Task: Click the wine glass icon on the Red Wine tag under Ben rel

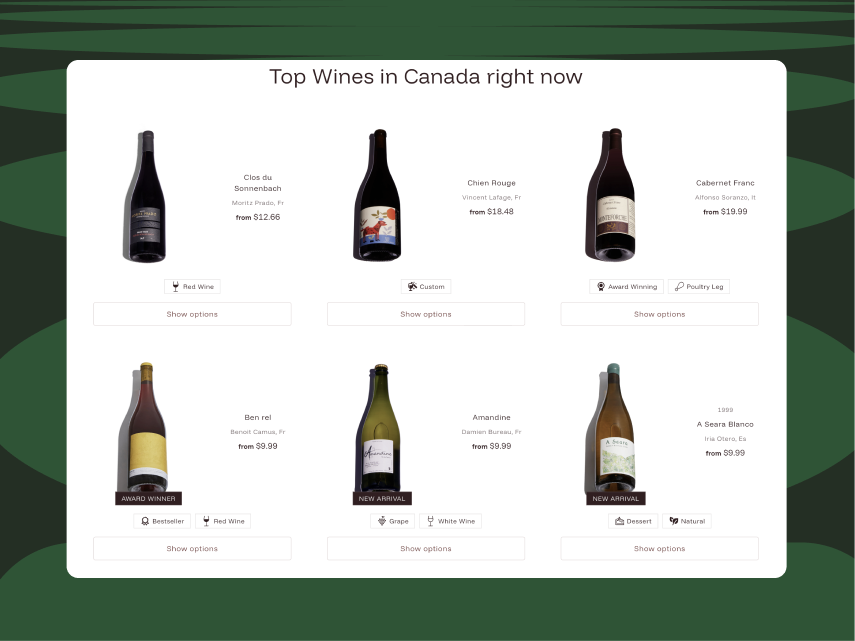Action: click(x=206, y=521)
